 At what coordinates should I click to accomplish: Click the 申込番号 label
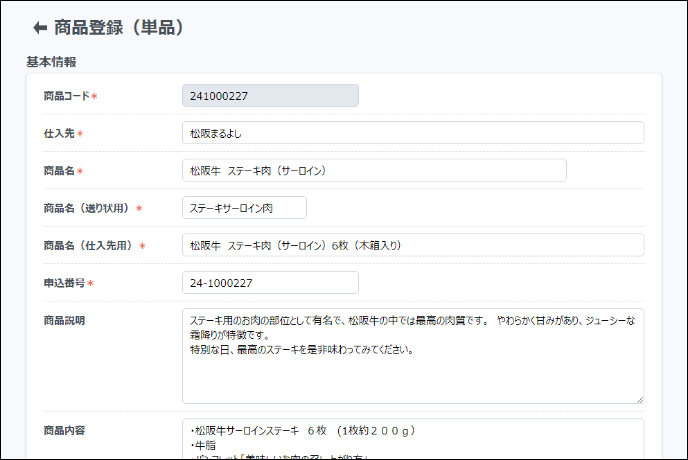coord(65,283)
